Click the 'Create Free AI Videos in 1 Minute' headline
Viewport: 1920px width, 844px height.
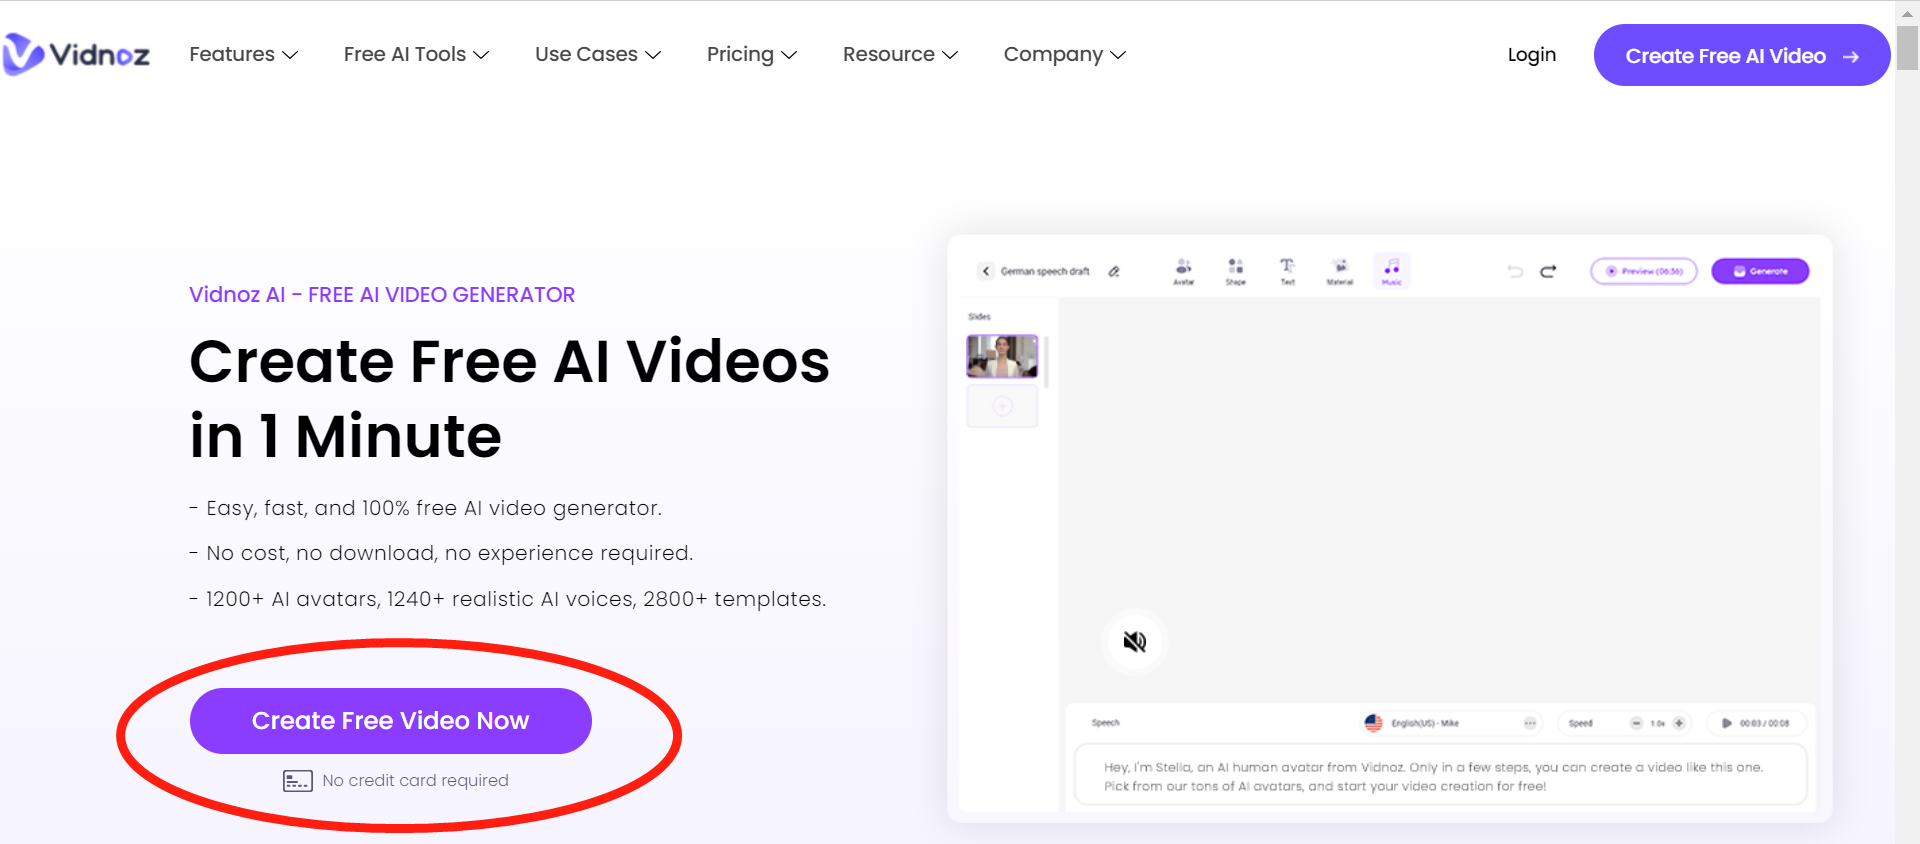(x=509, y=398)
